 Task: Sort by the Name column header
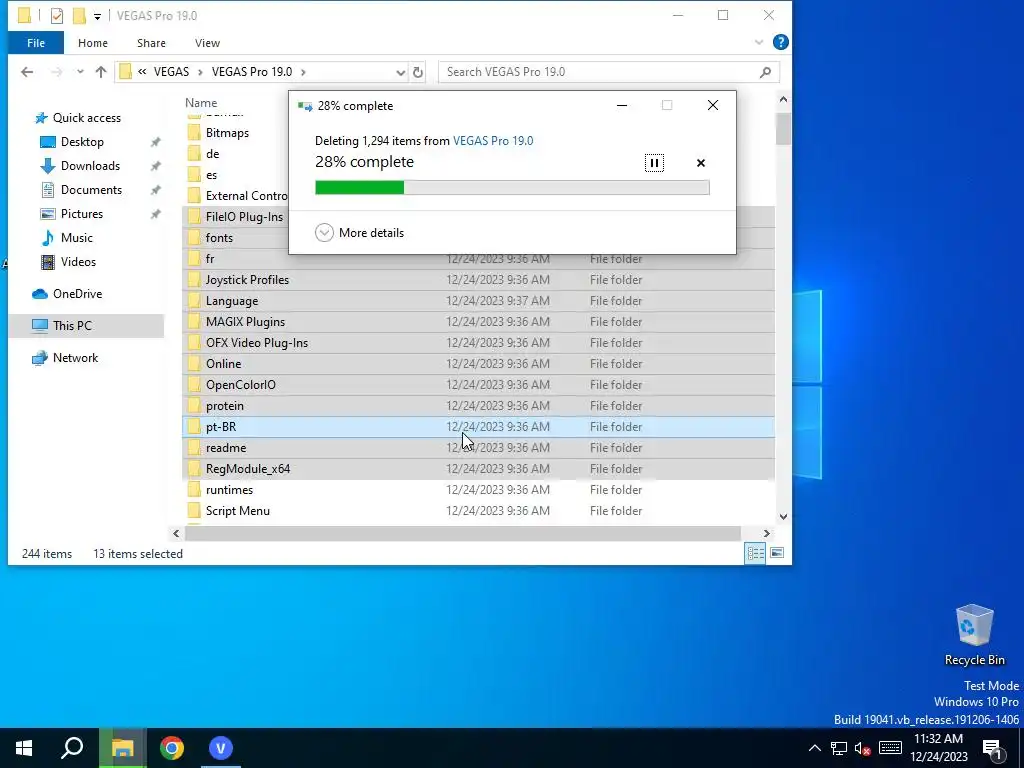pos(201,103)
